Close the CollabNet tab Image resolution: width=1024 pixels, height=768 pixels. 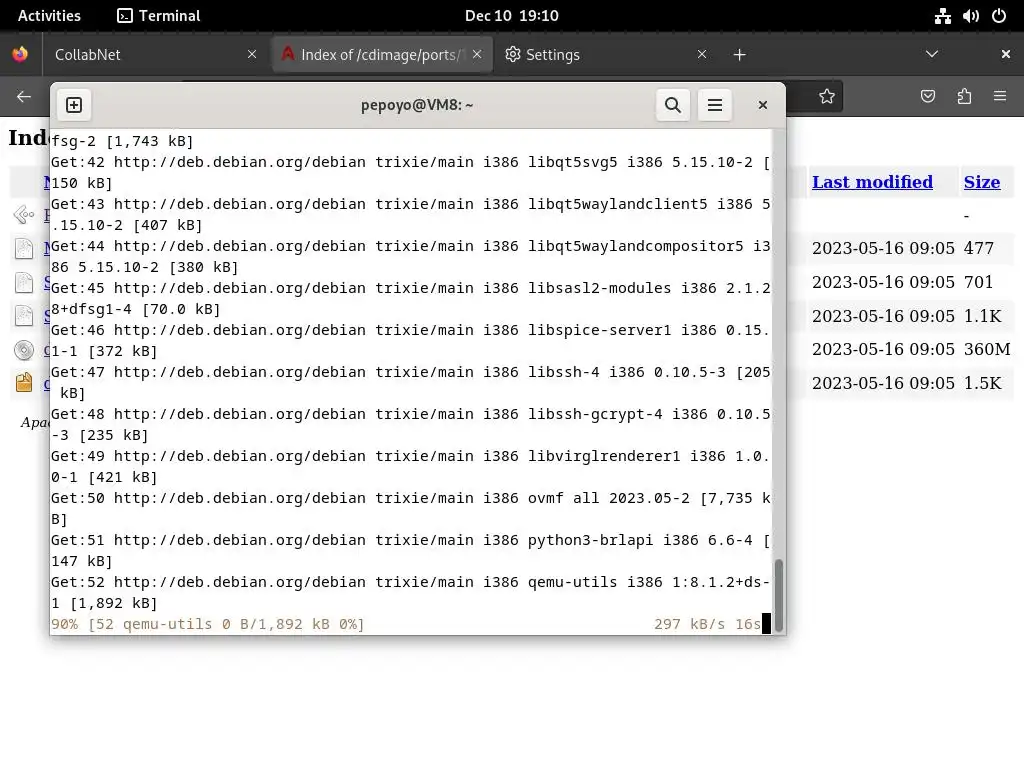coord(251,54)
